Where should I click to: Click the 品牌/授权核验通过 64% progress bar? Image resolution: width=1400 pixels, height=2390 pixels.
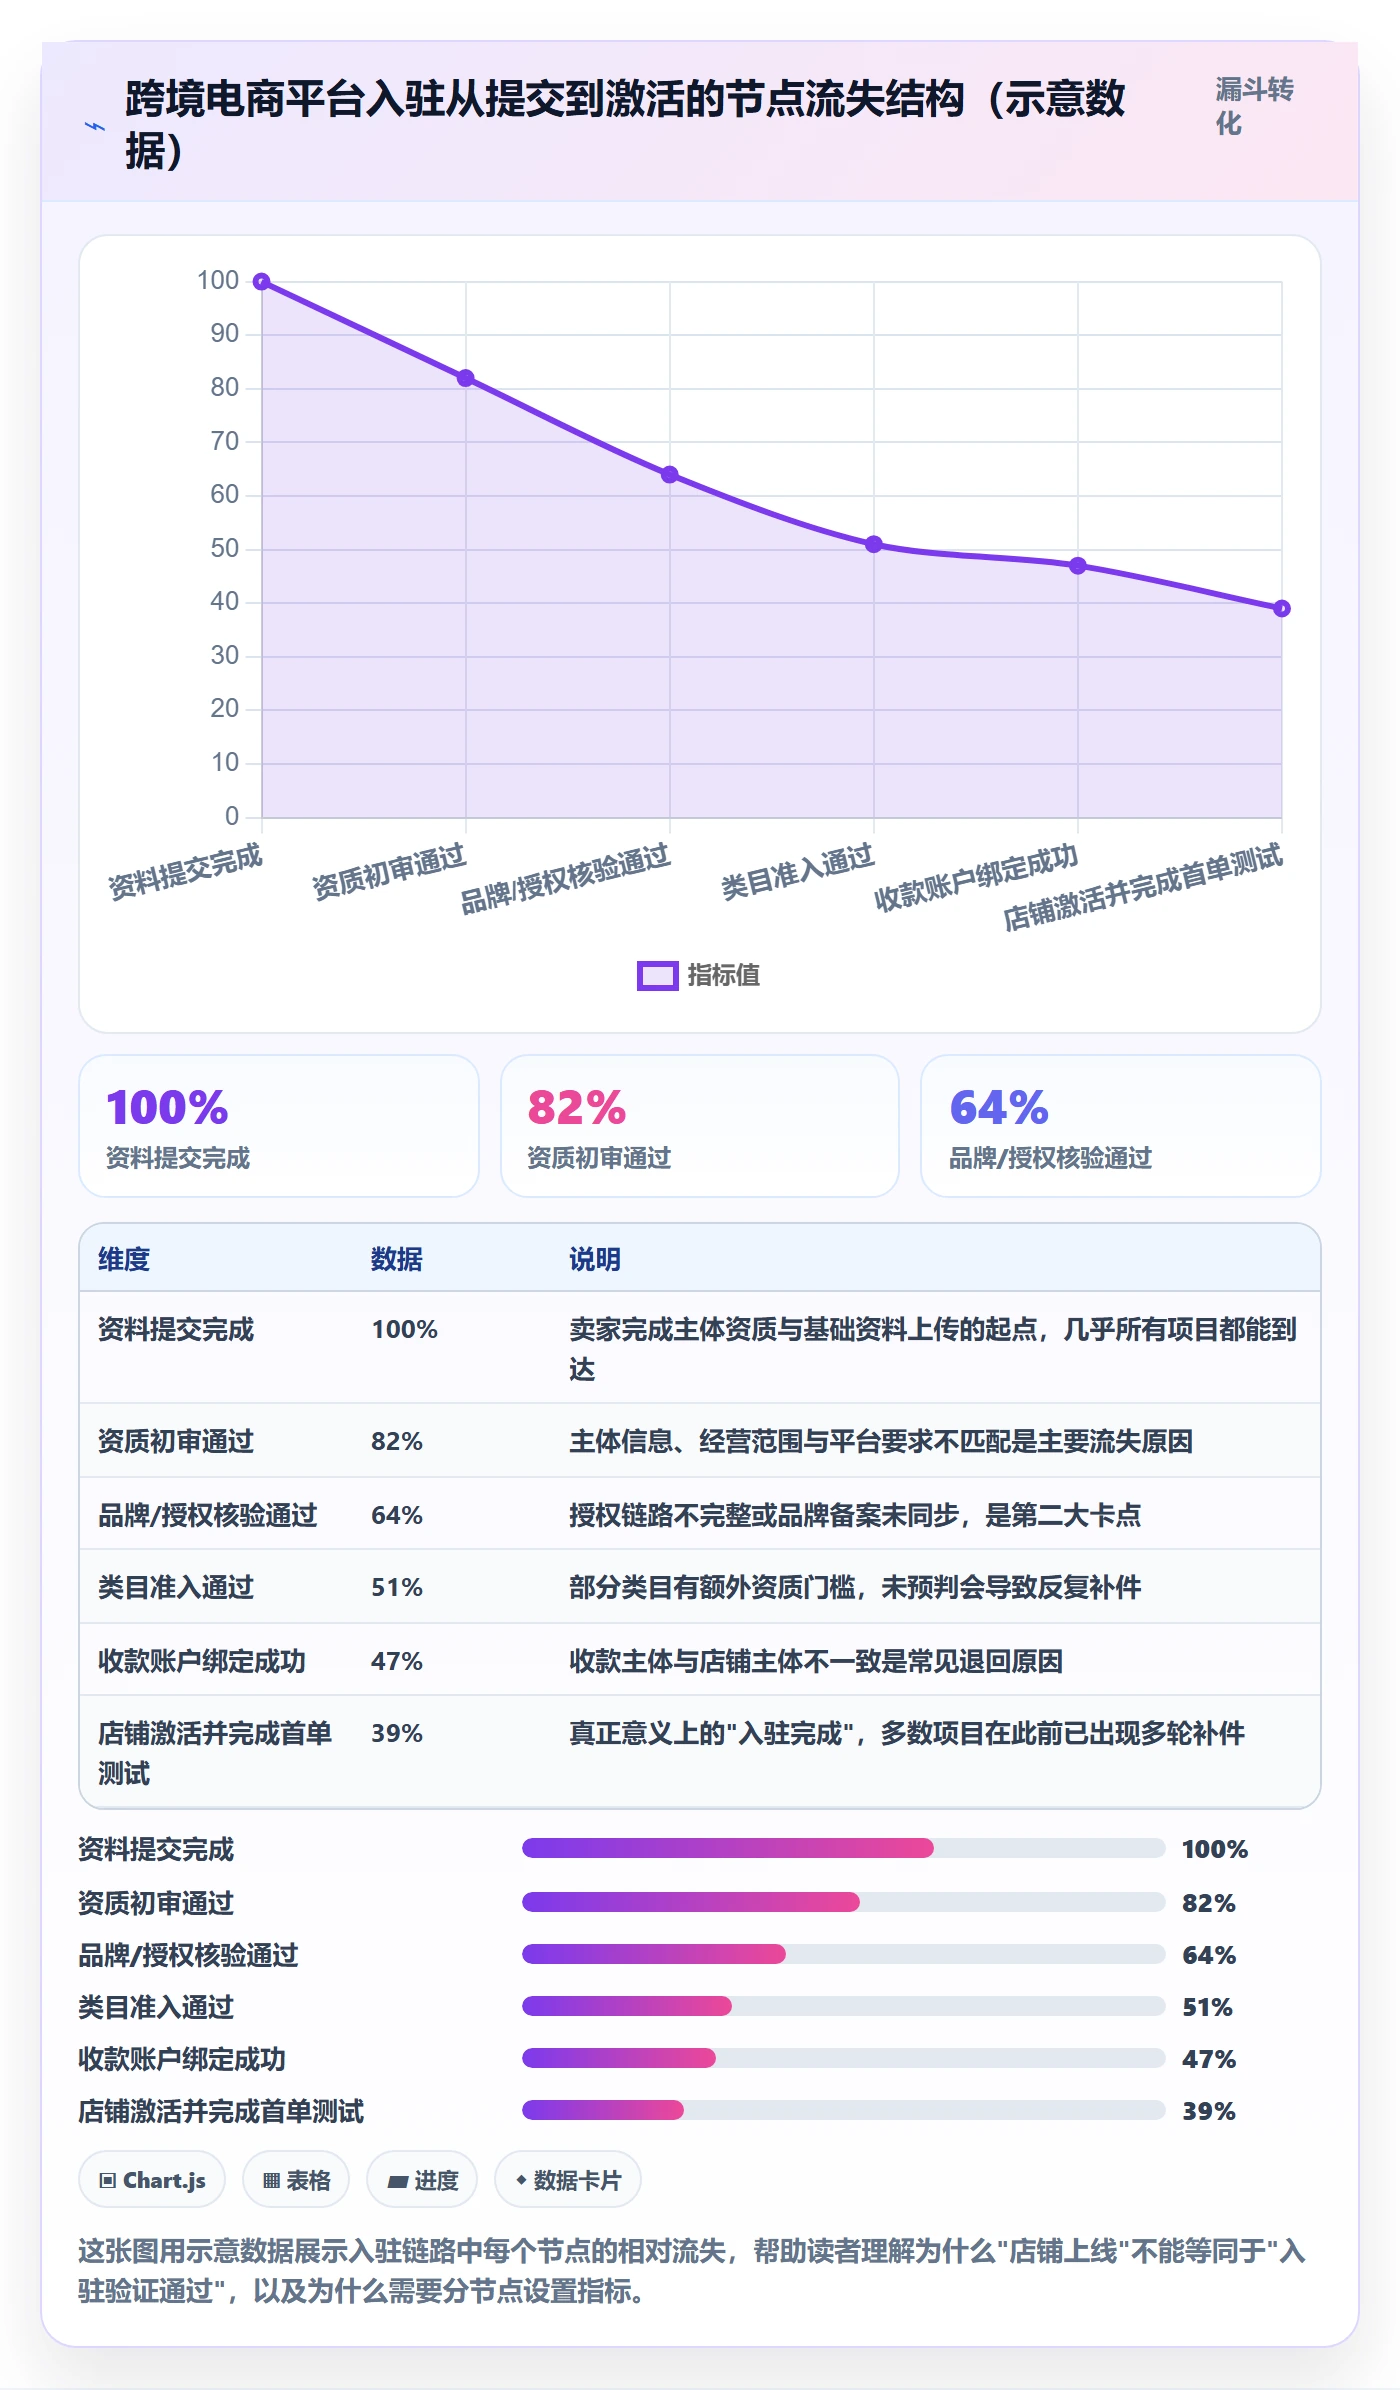[843, 1954]
